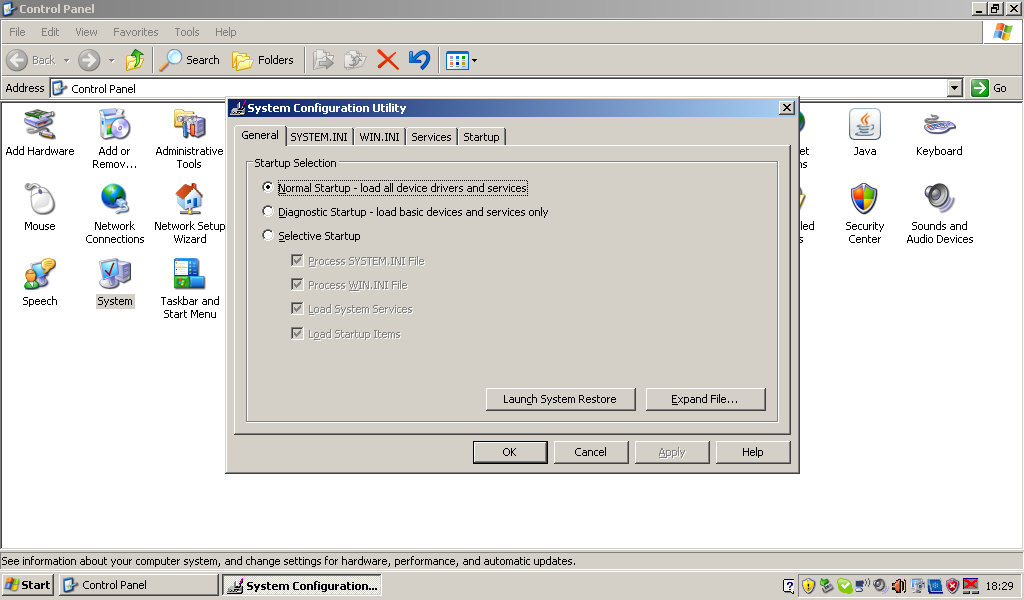Open Add or Remove Programs
This screenshot has width=1024, height=600.
[114, 139]
